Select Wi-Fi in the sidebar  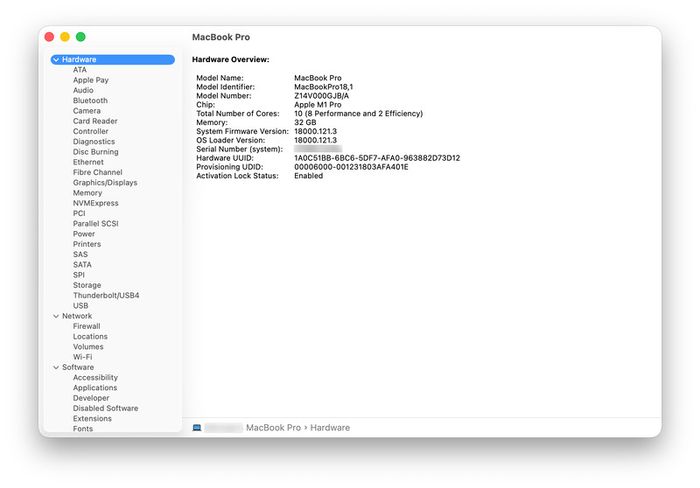(x=83, y=357)
